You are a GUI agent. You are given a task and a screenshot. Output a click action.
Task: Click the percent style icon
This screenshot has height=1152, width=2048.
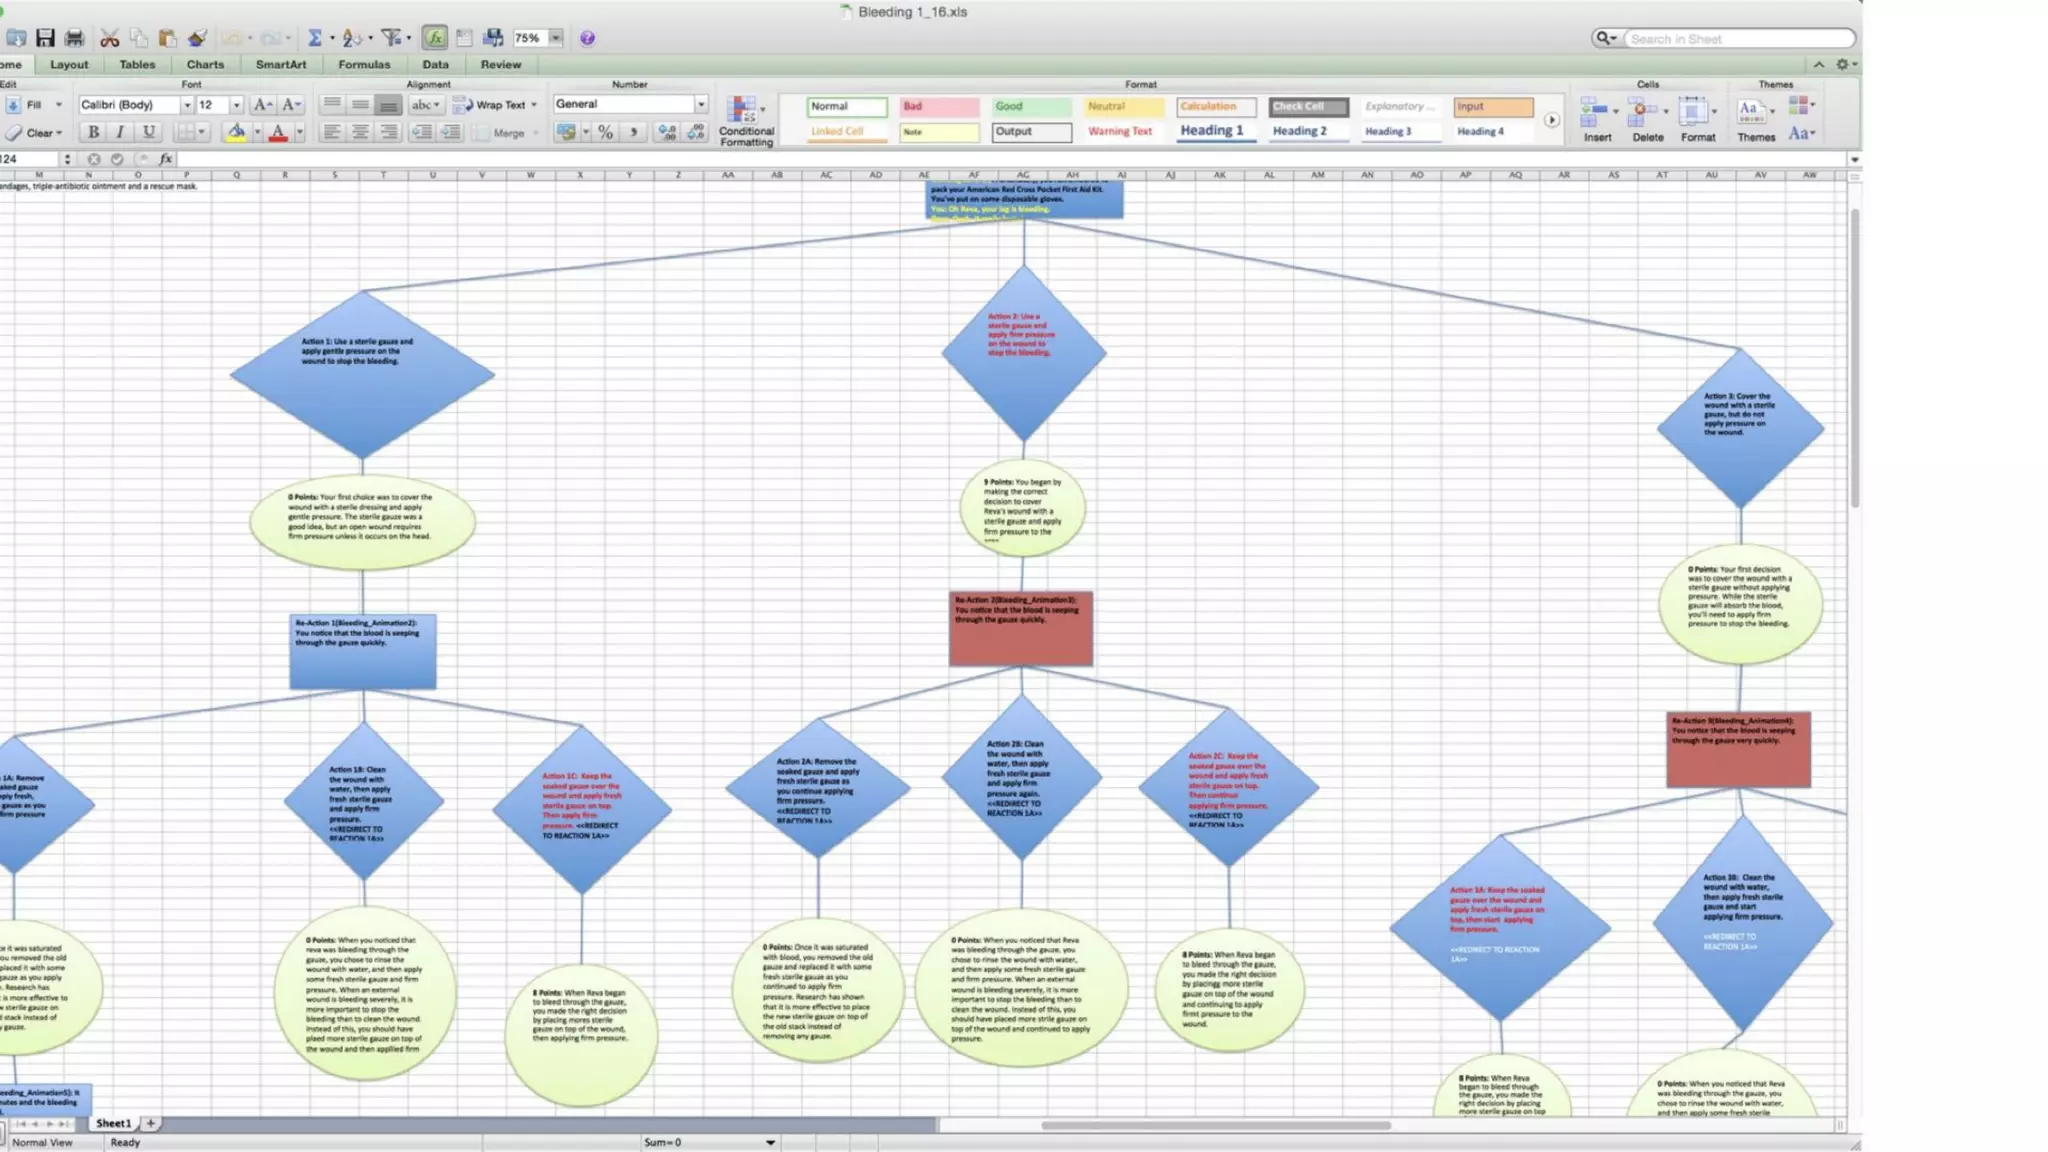click(605, 132)
